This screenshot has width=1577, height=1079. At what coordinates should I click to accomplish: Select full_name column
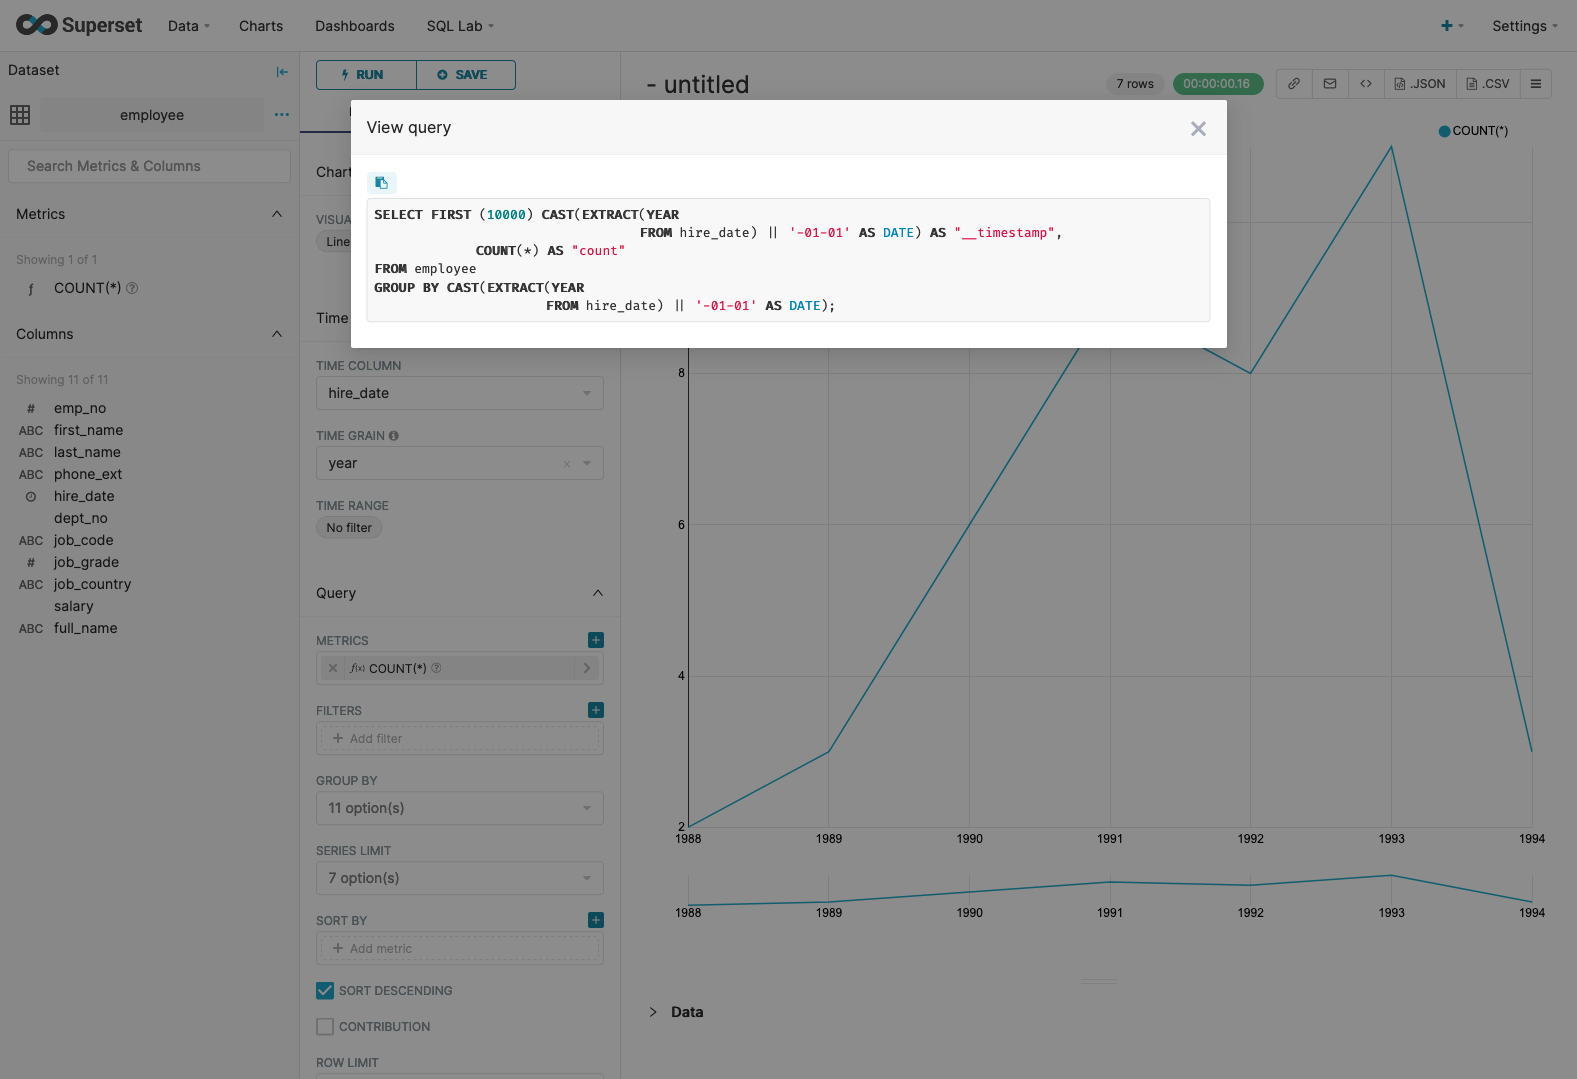pyautogui.click(x=86, y=628)
